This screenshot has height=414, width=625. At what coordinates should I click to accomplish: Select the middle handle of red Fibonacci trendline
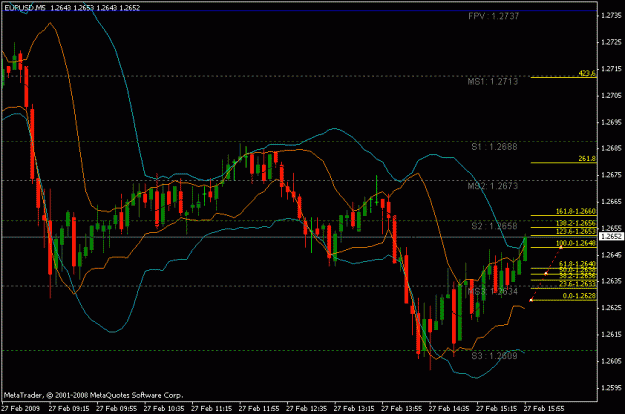coord(546,274)
